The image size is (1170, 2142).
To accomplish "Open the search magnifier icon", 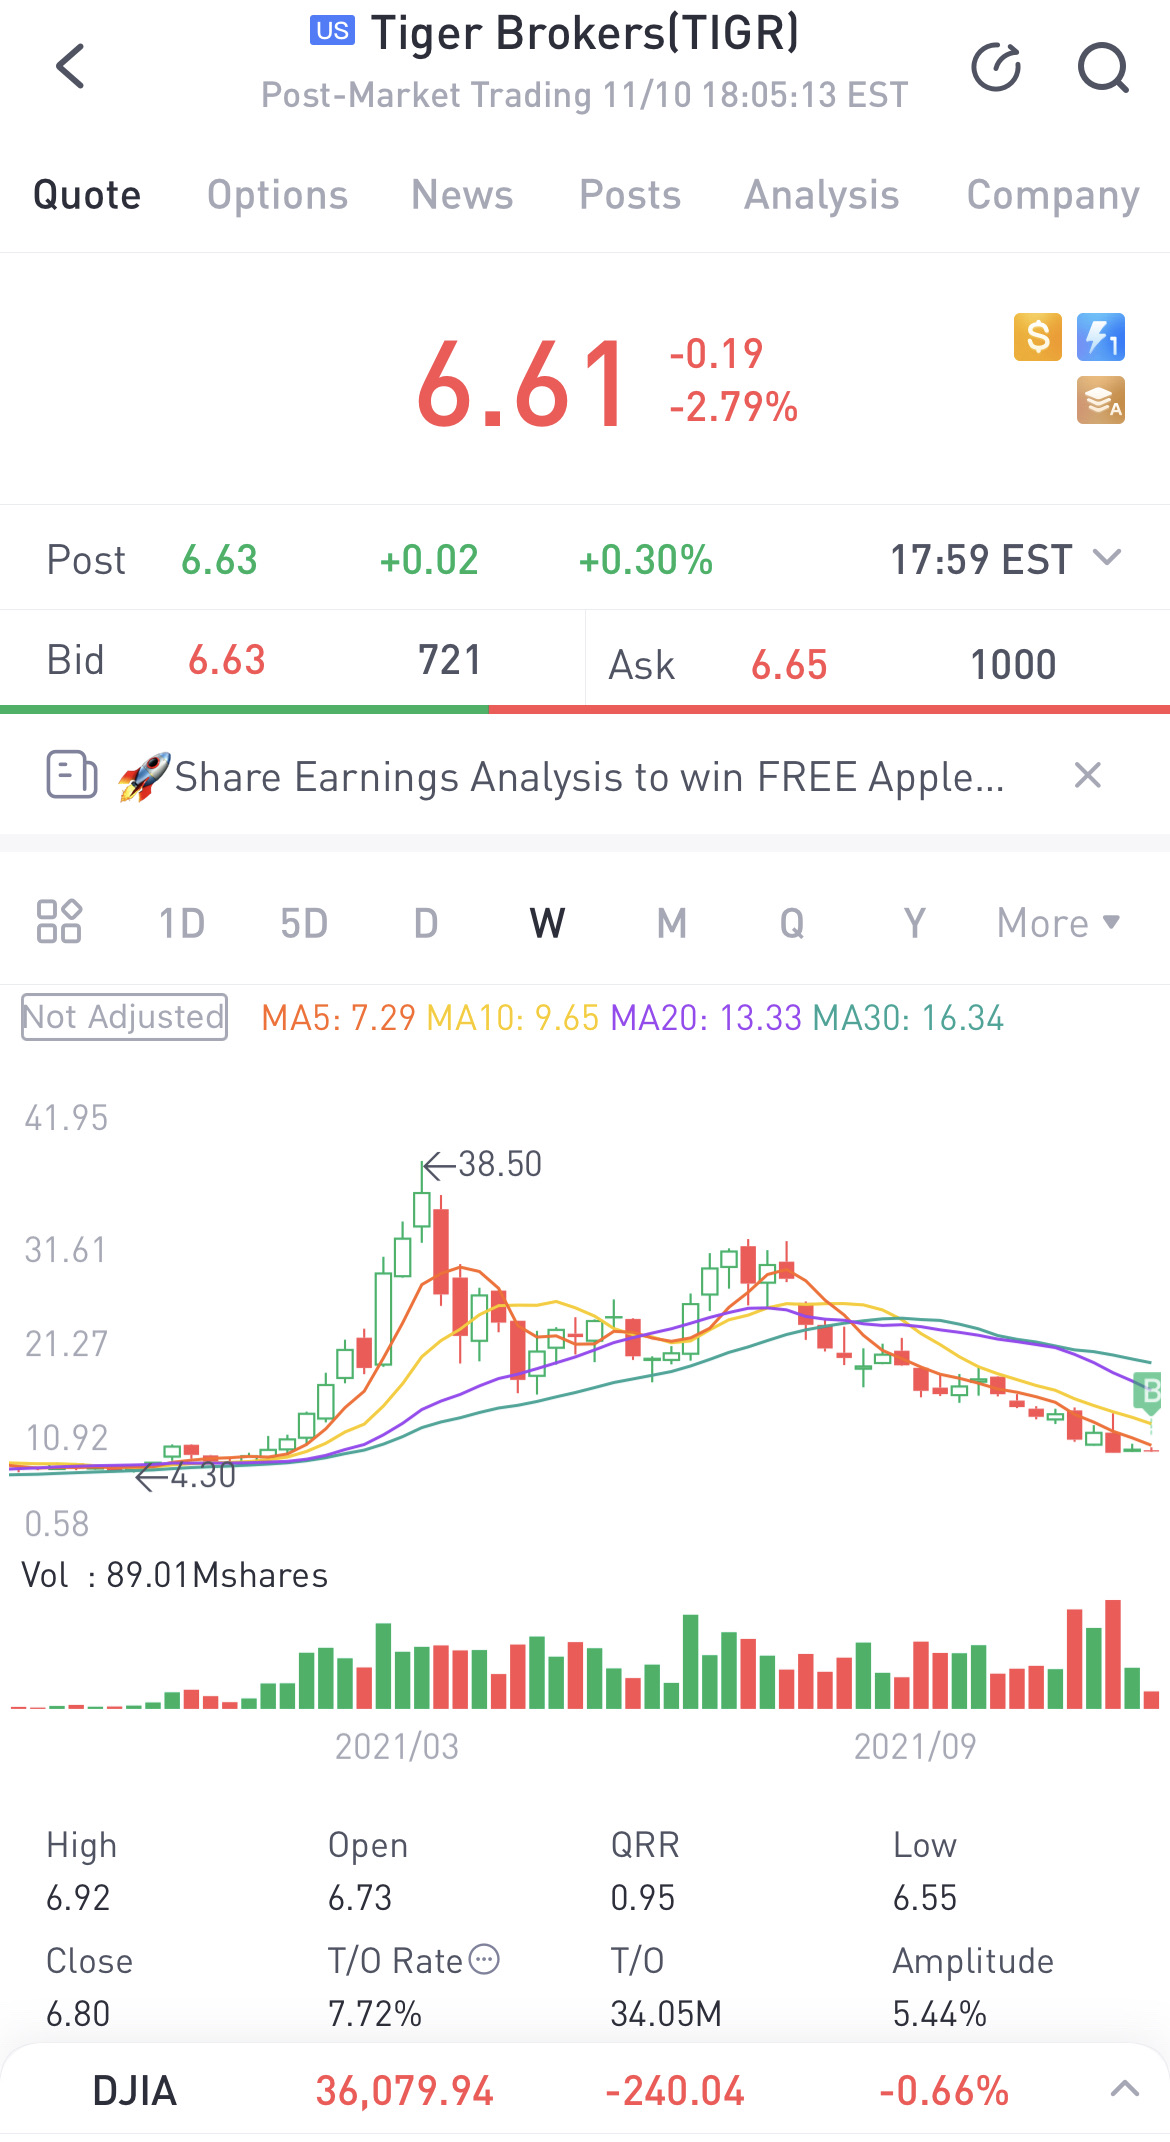I will point(1103,67).
